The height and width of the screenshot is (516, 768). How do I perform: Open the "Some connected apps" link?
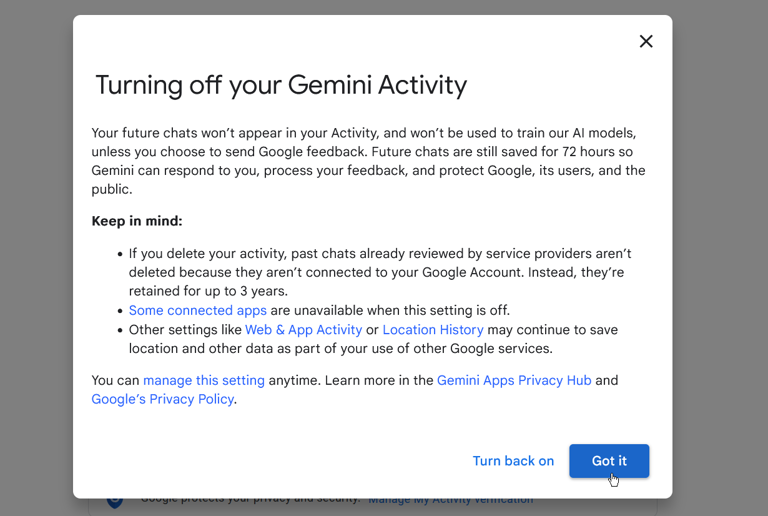[198, 310]
